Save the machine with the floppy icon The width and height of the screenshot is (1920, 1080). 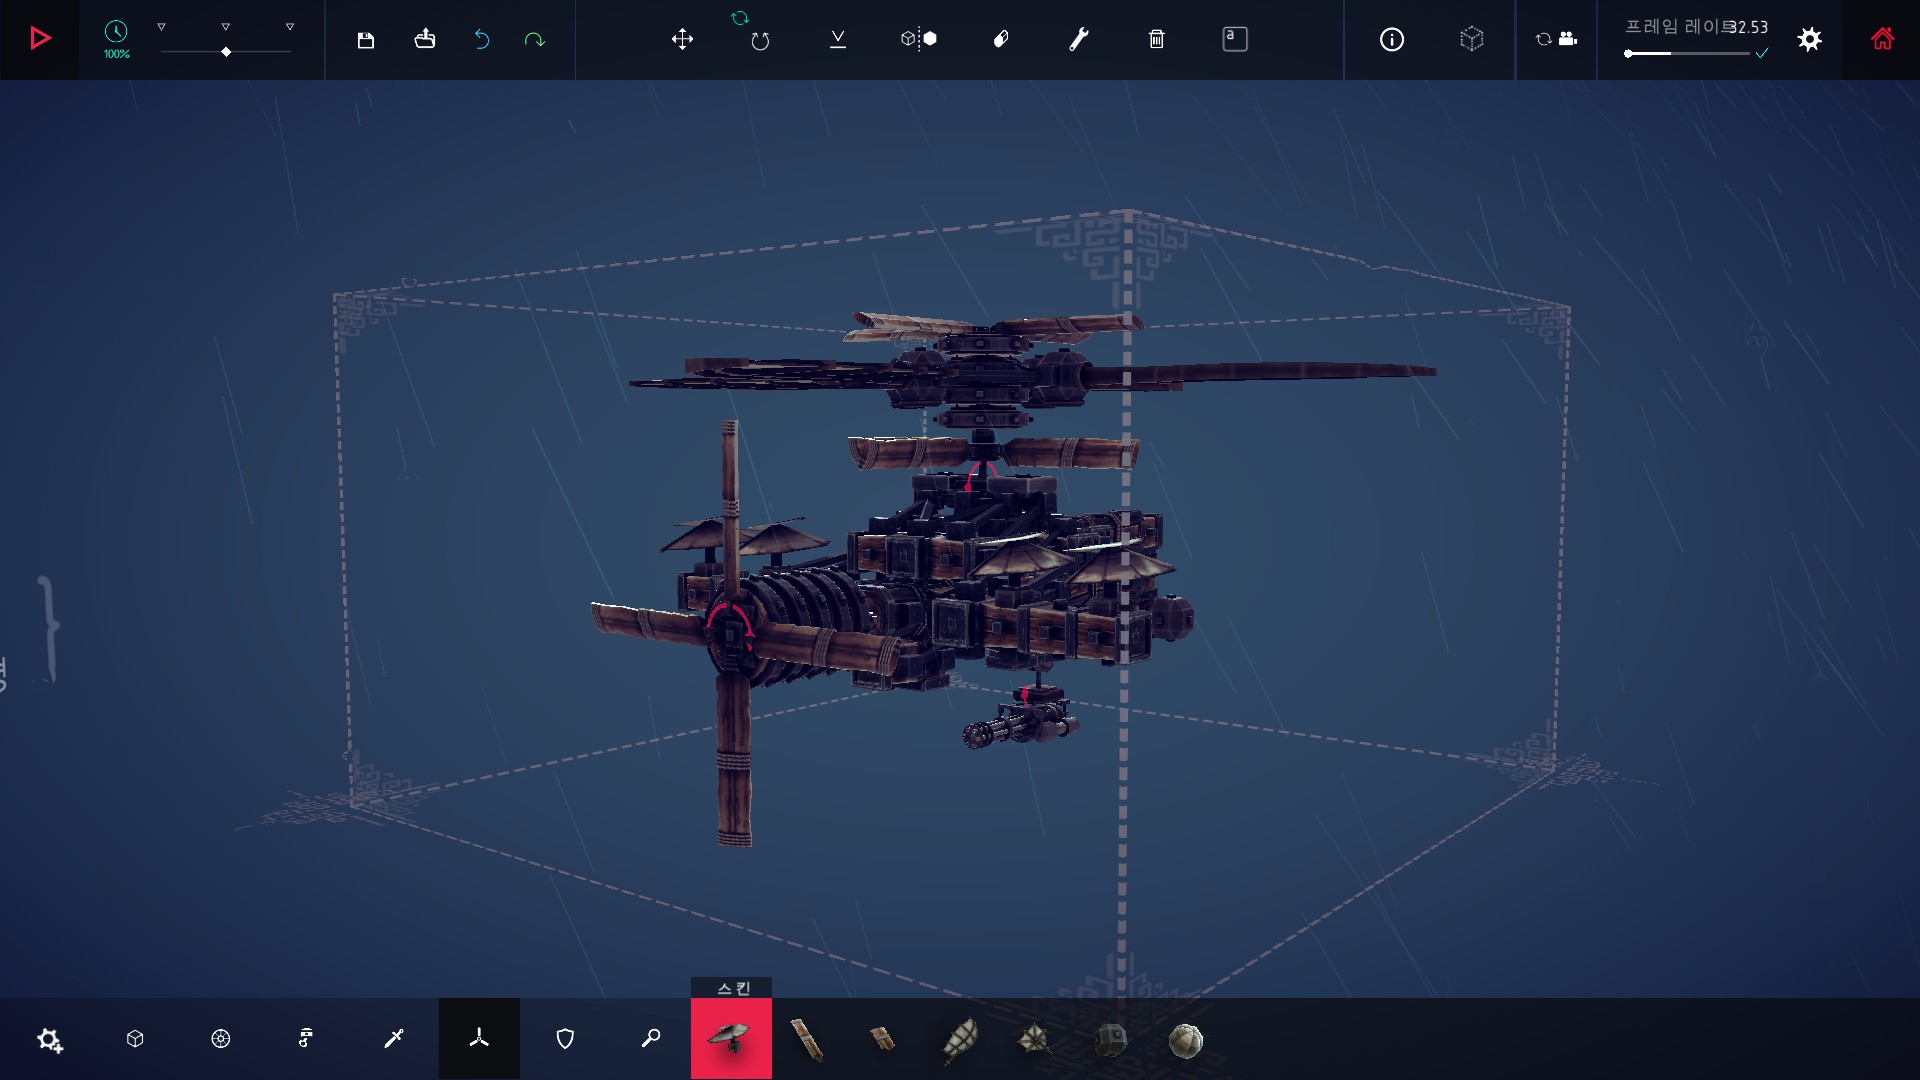point(365,40)
